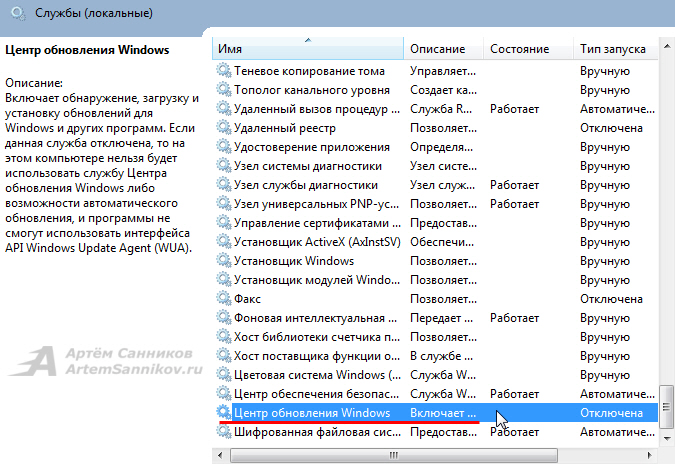Select Узел универсальных PNP service name
675x464 pixels.
(x=316, y=204)
